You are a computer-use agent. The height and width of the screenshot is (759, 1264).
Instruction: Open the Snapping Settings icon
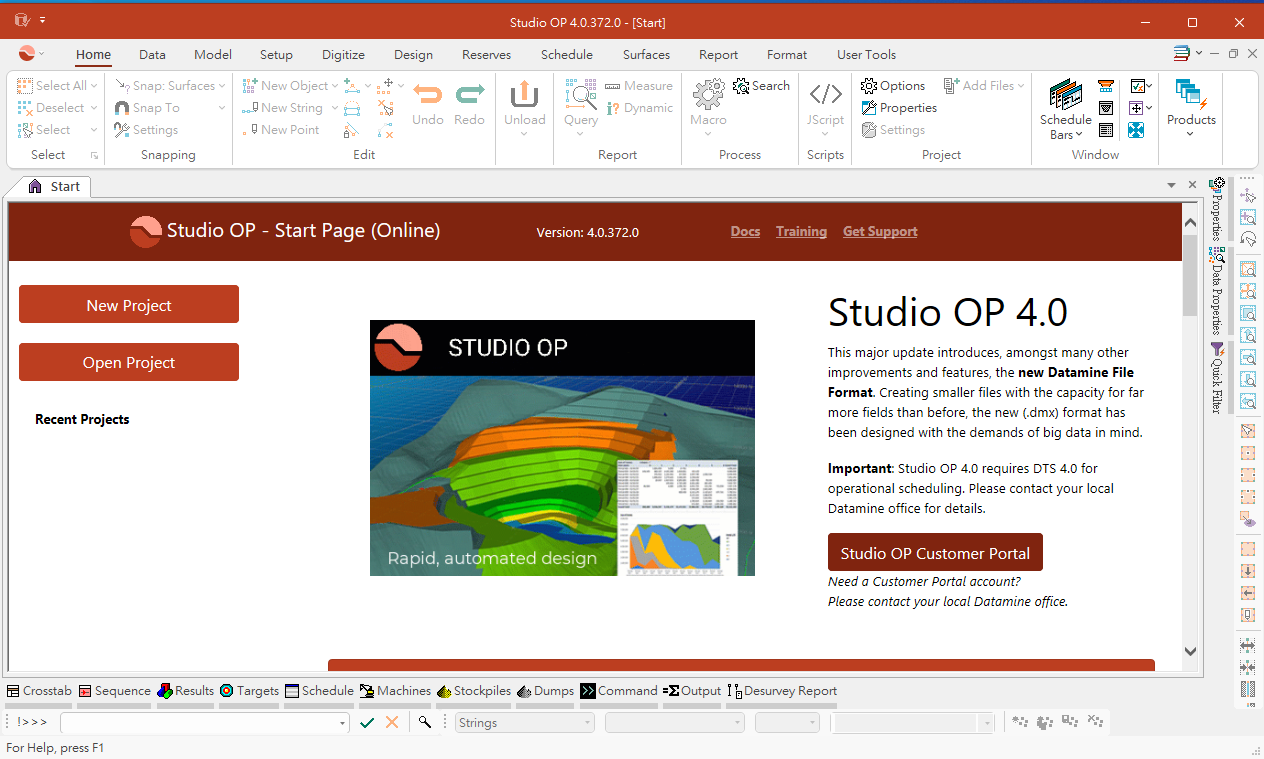tap(122, 130)
